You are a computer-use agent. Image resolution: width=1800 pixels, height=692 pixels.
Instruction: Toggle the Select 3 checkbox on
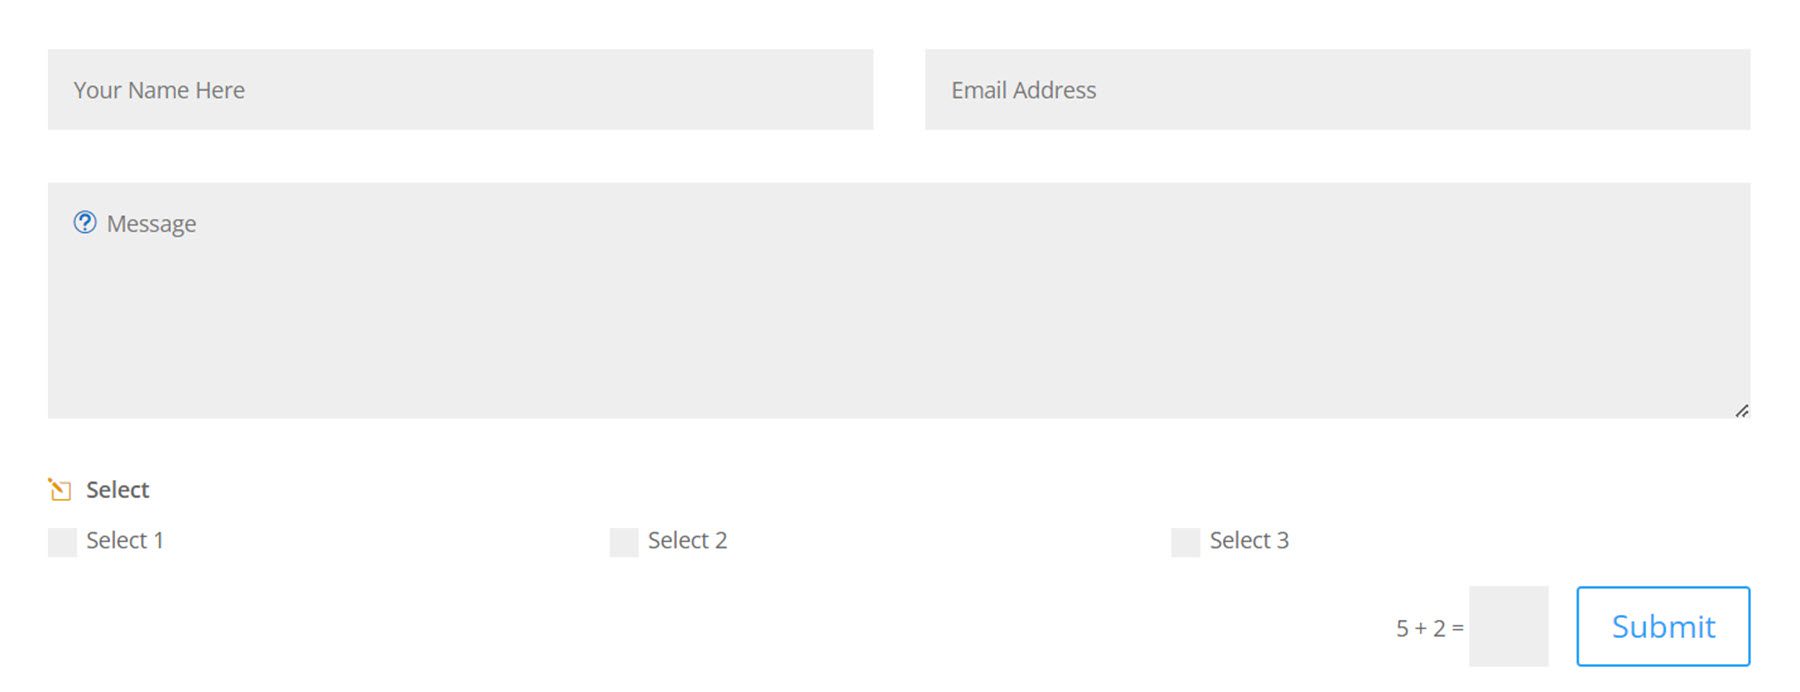coord(1185,541)
